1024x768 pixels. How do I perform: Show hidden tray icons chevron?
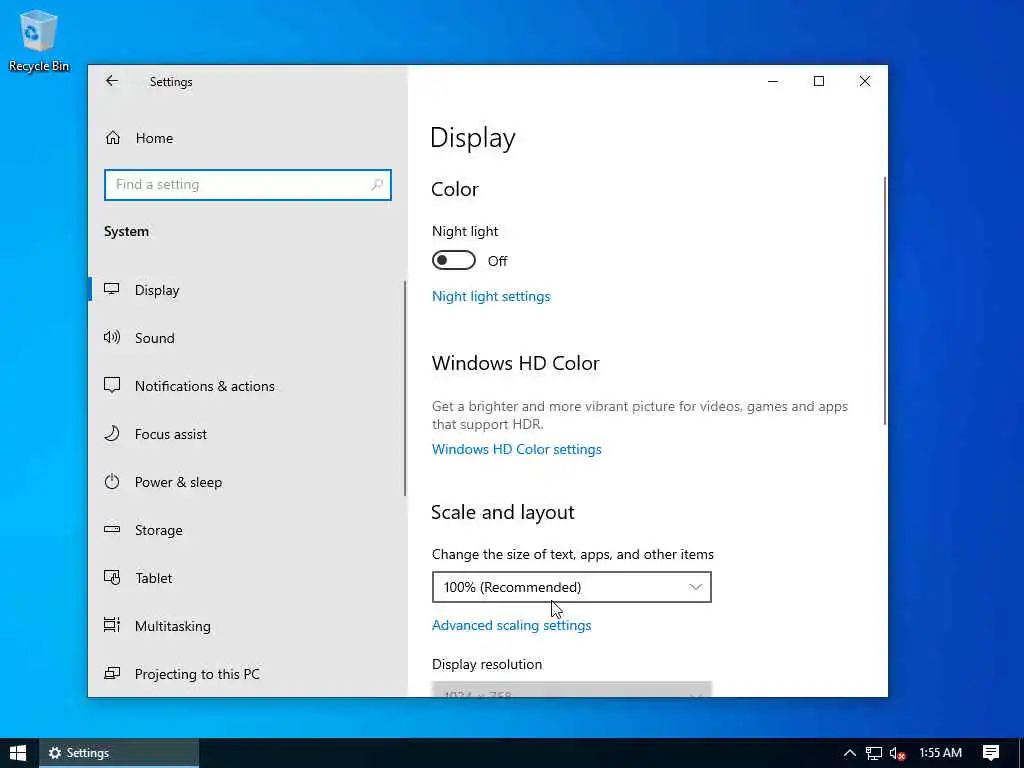(x=849, y=753)
